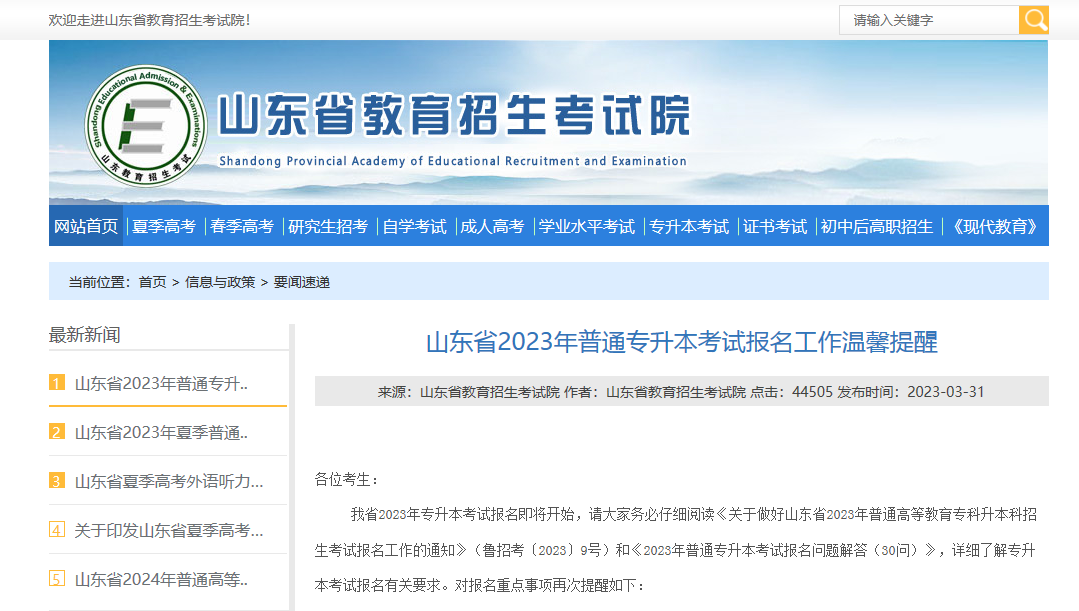
Task: Open the 自学考试 navigation item
Action: [414, 226]
